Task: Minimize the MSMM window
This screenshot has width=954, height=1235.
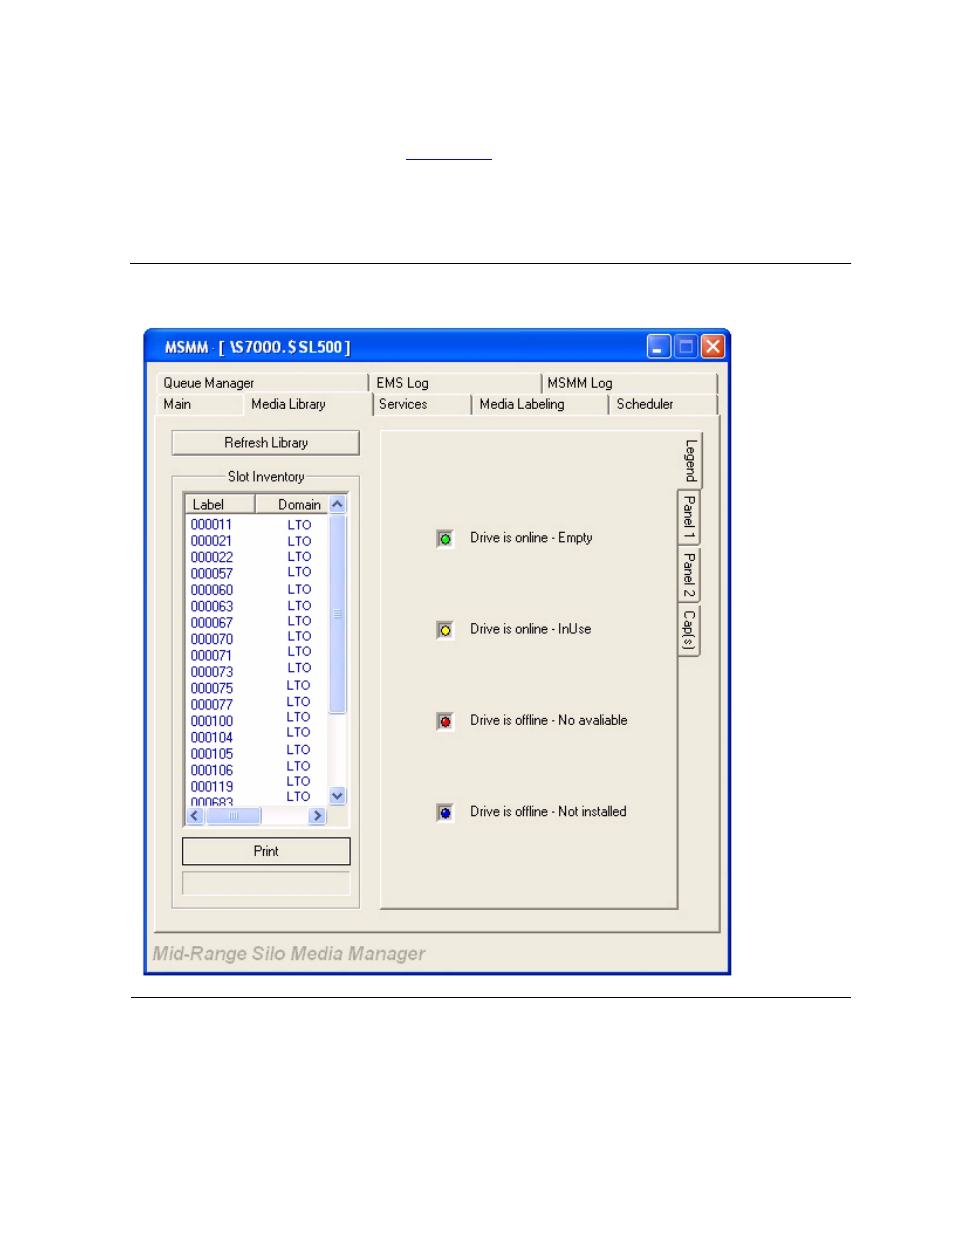Action: [x=658, y=347]
